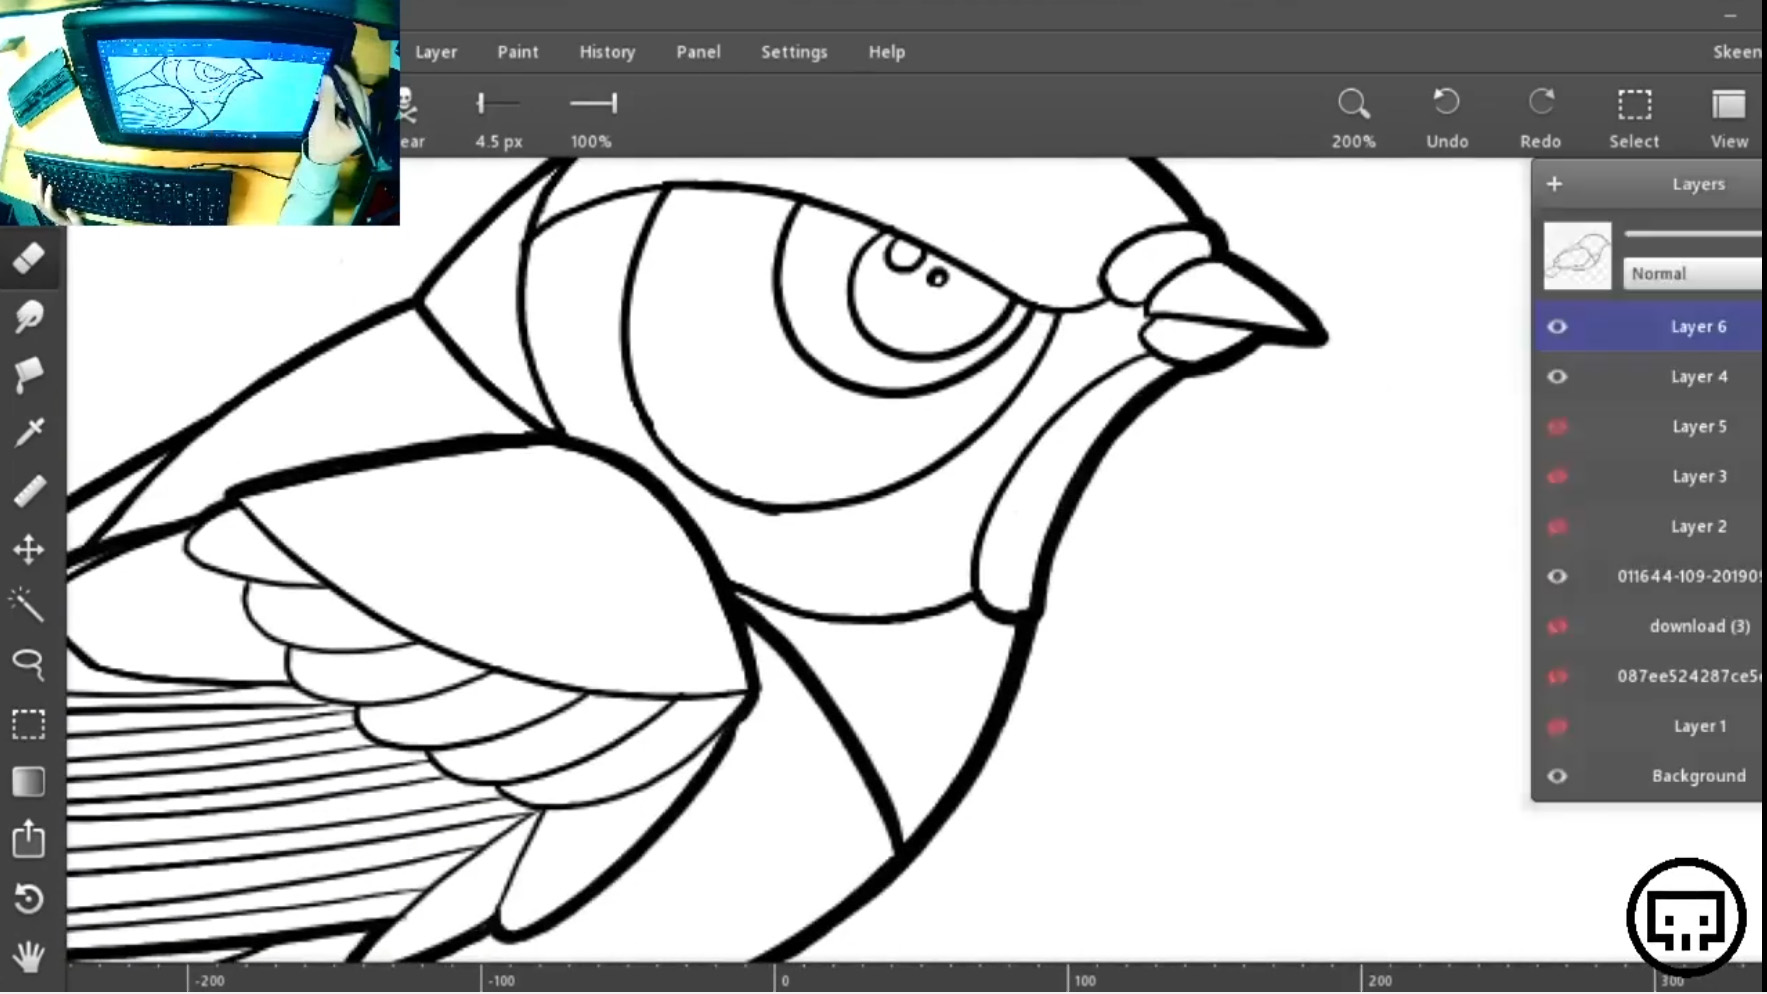
Task: Switch to the Hand pan tool
Action: pyautogui.click(x=29, y=956)
